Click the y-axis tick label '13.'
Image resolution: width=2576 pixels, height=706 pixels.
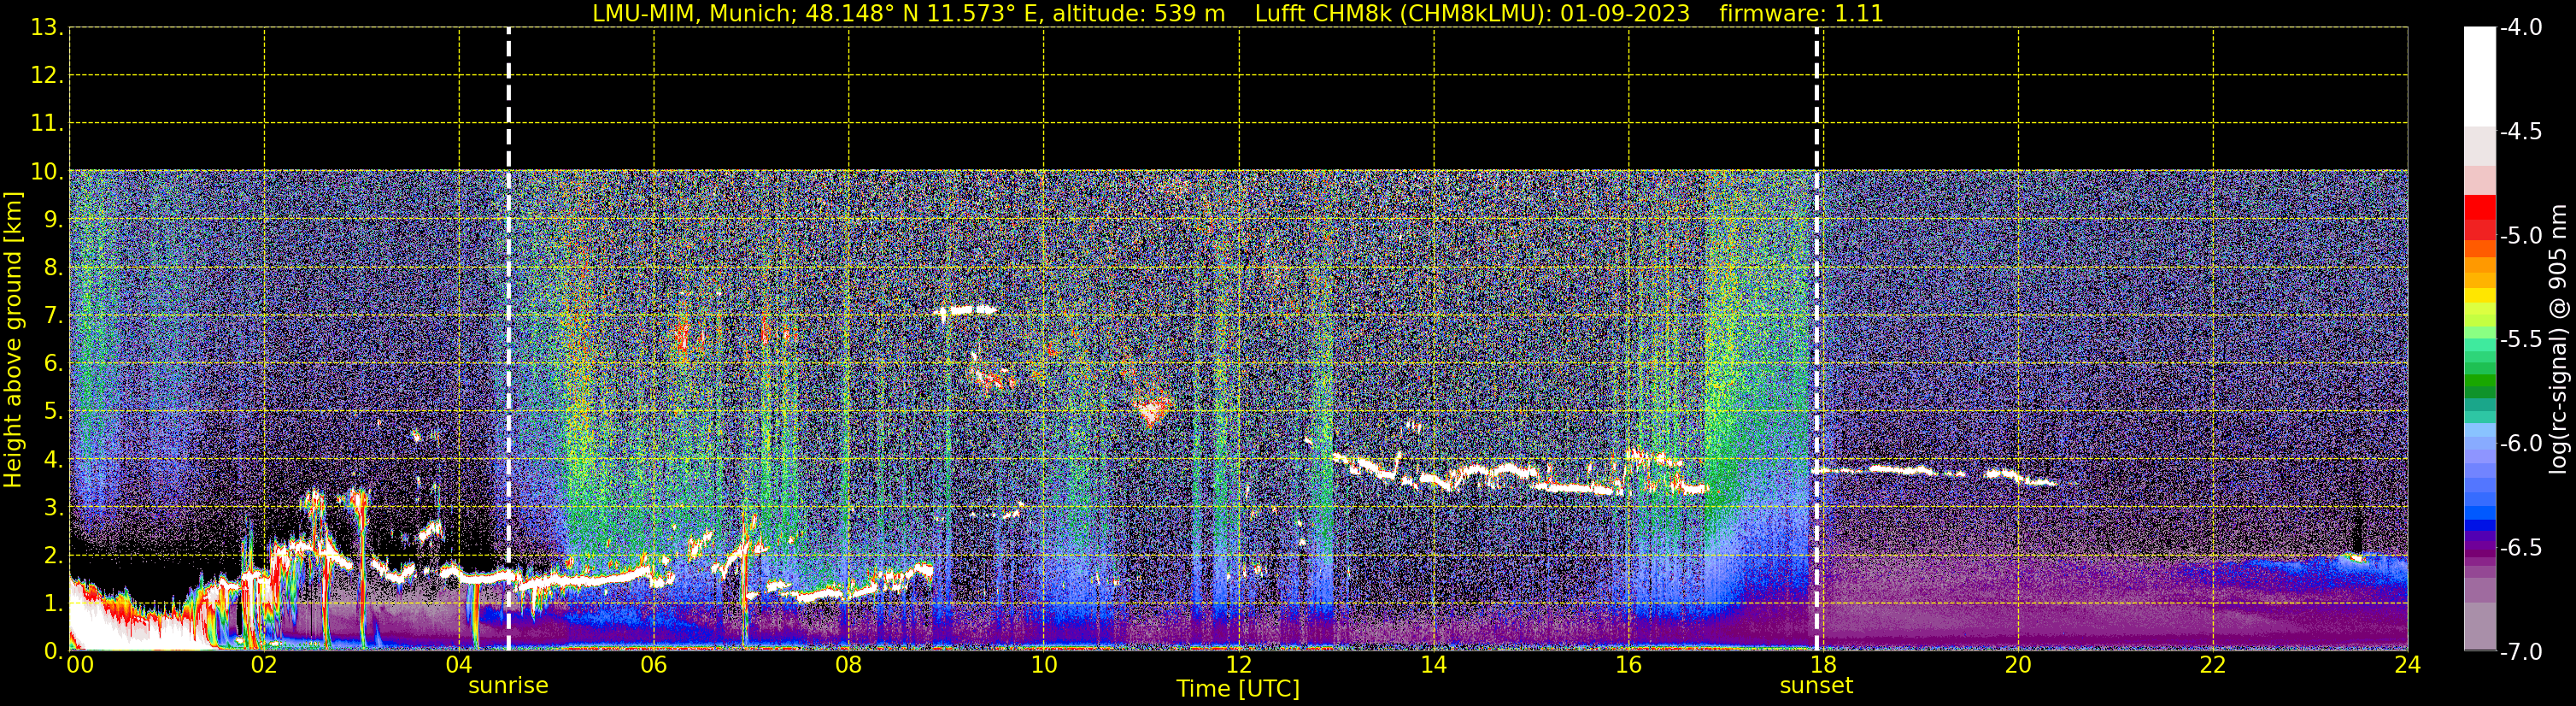(x=47, y=28)
